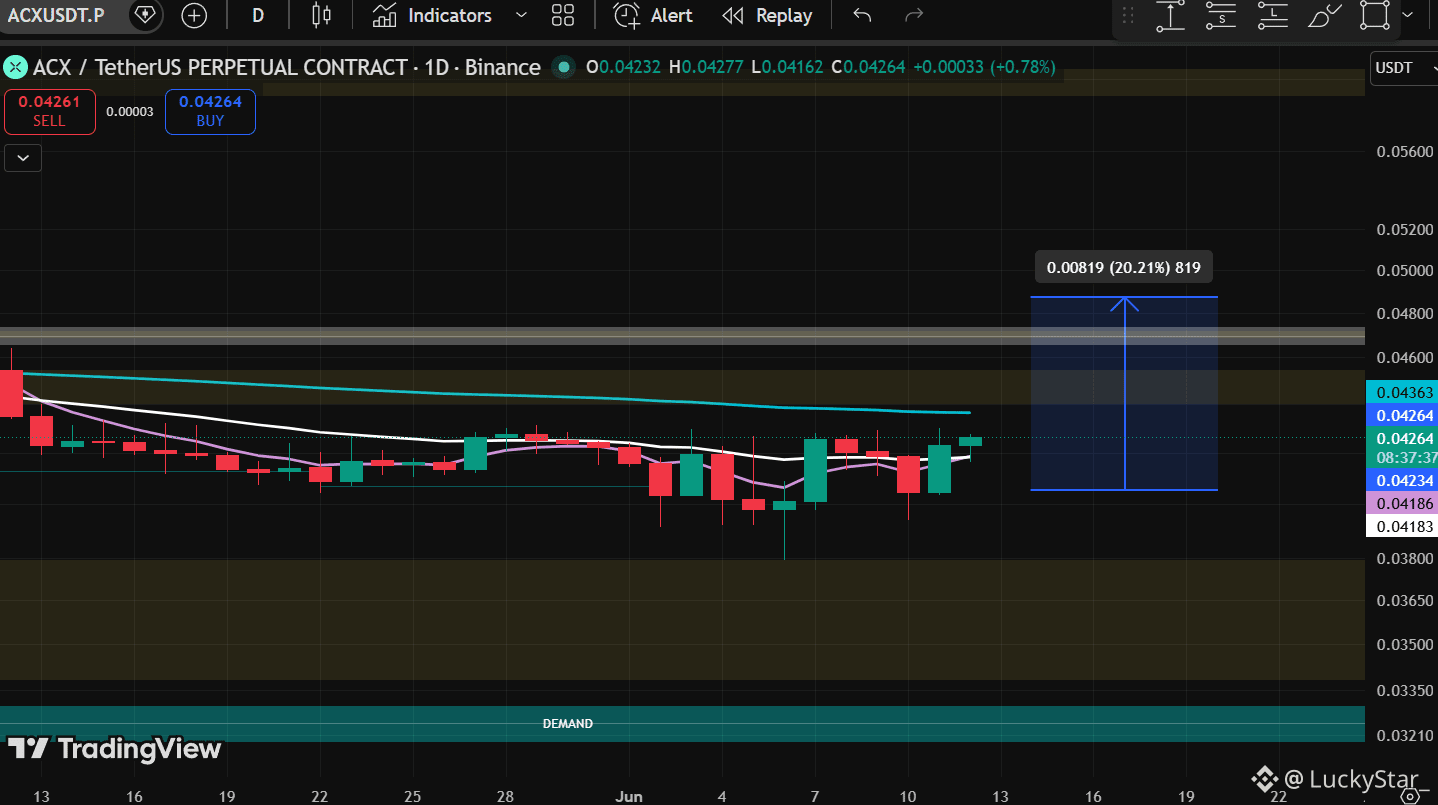Select the Brush drawing tool
1438x805 pixels.
point(1324,15)
